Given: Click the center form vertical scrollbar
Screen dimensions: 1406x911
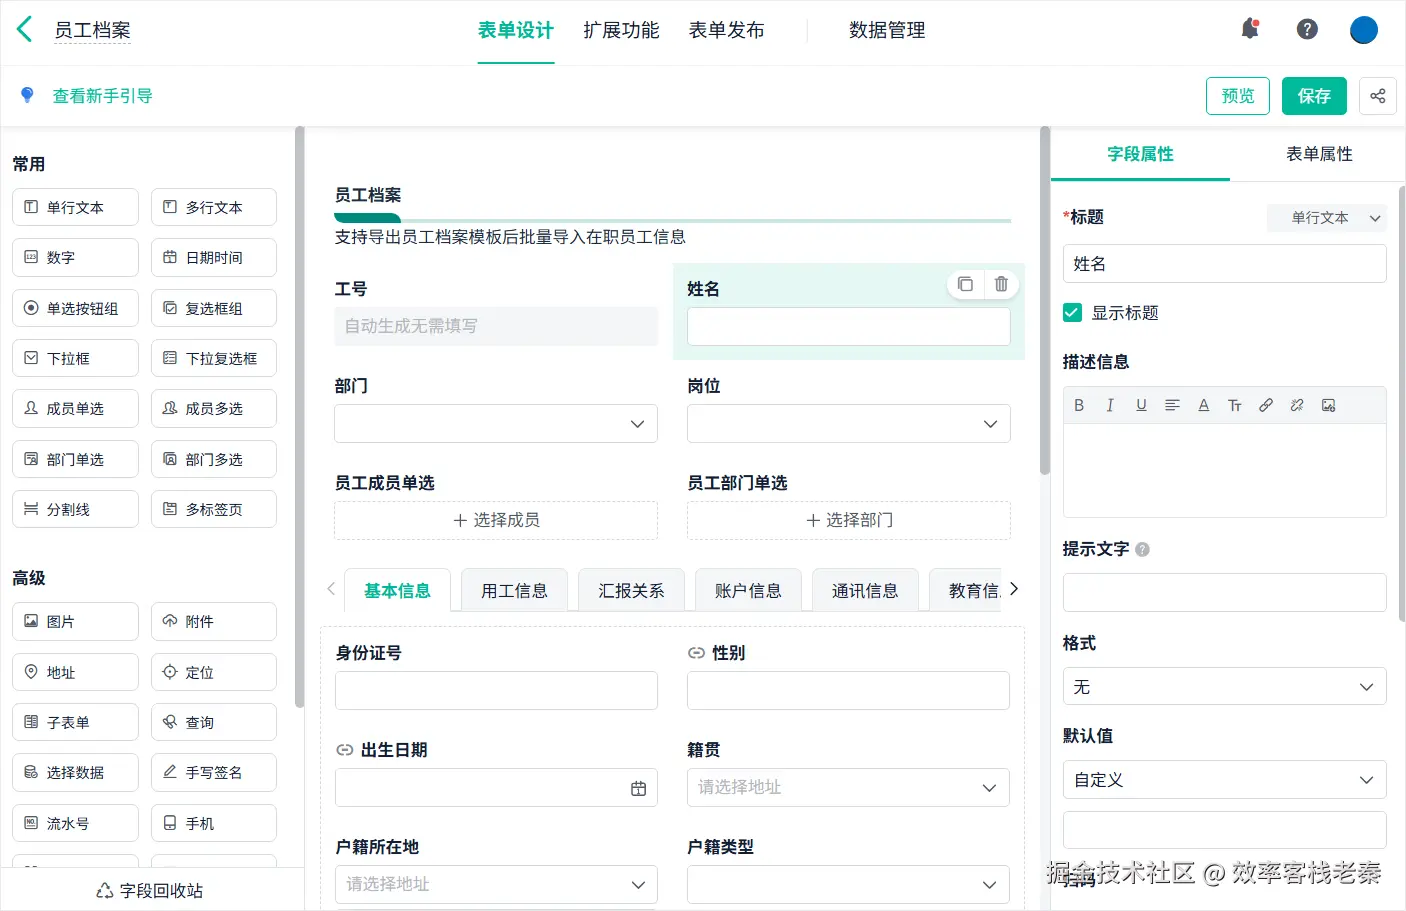Looking at the screenshot, I should pyautogui.click(x=1045, y=300).
